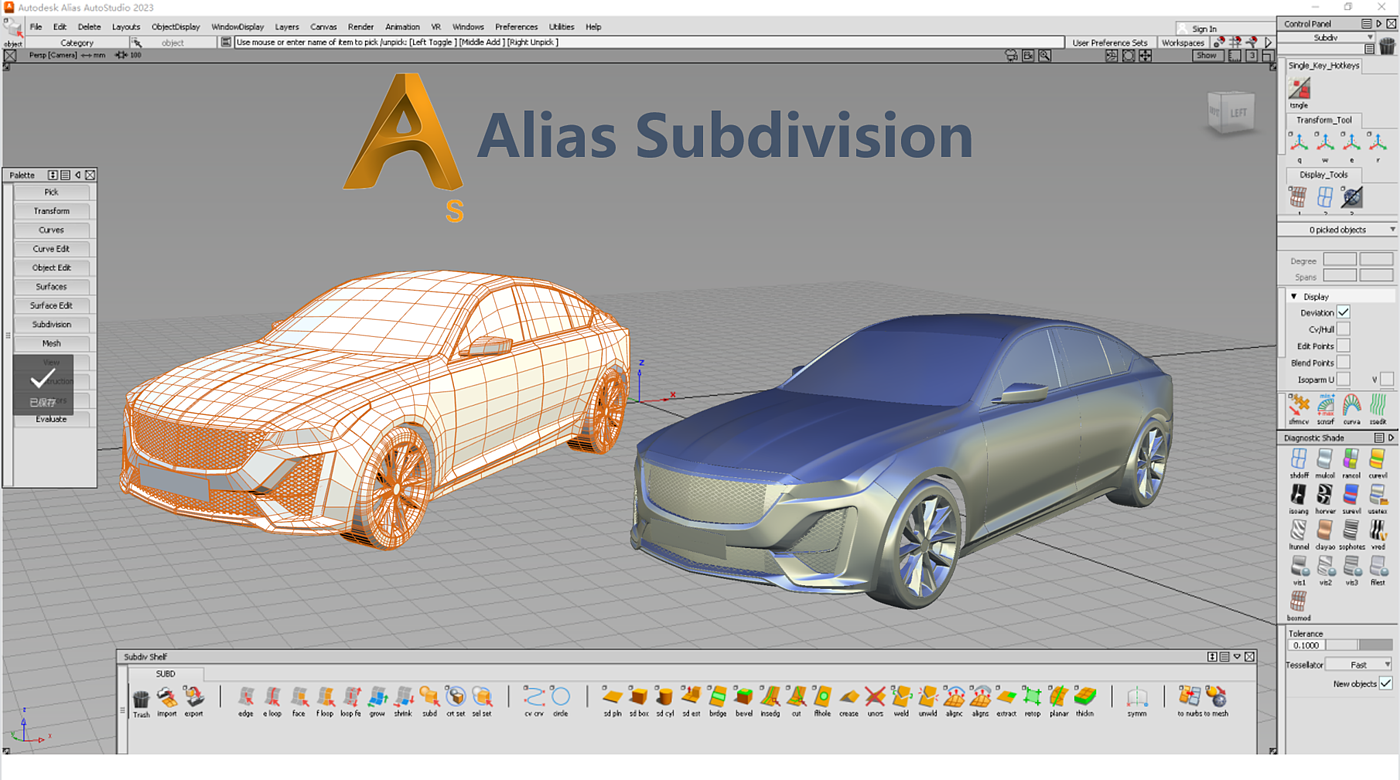Image resolution: width=1400 pixels, height=780 pixels.
Task: Adjust the Tolerance slider
Action: point(1358,645)
